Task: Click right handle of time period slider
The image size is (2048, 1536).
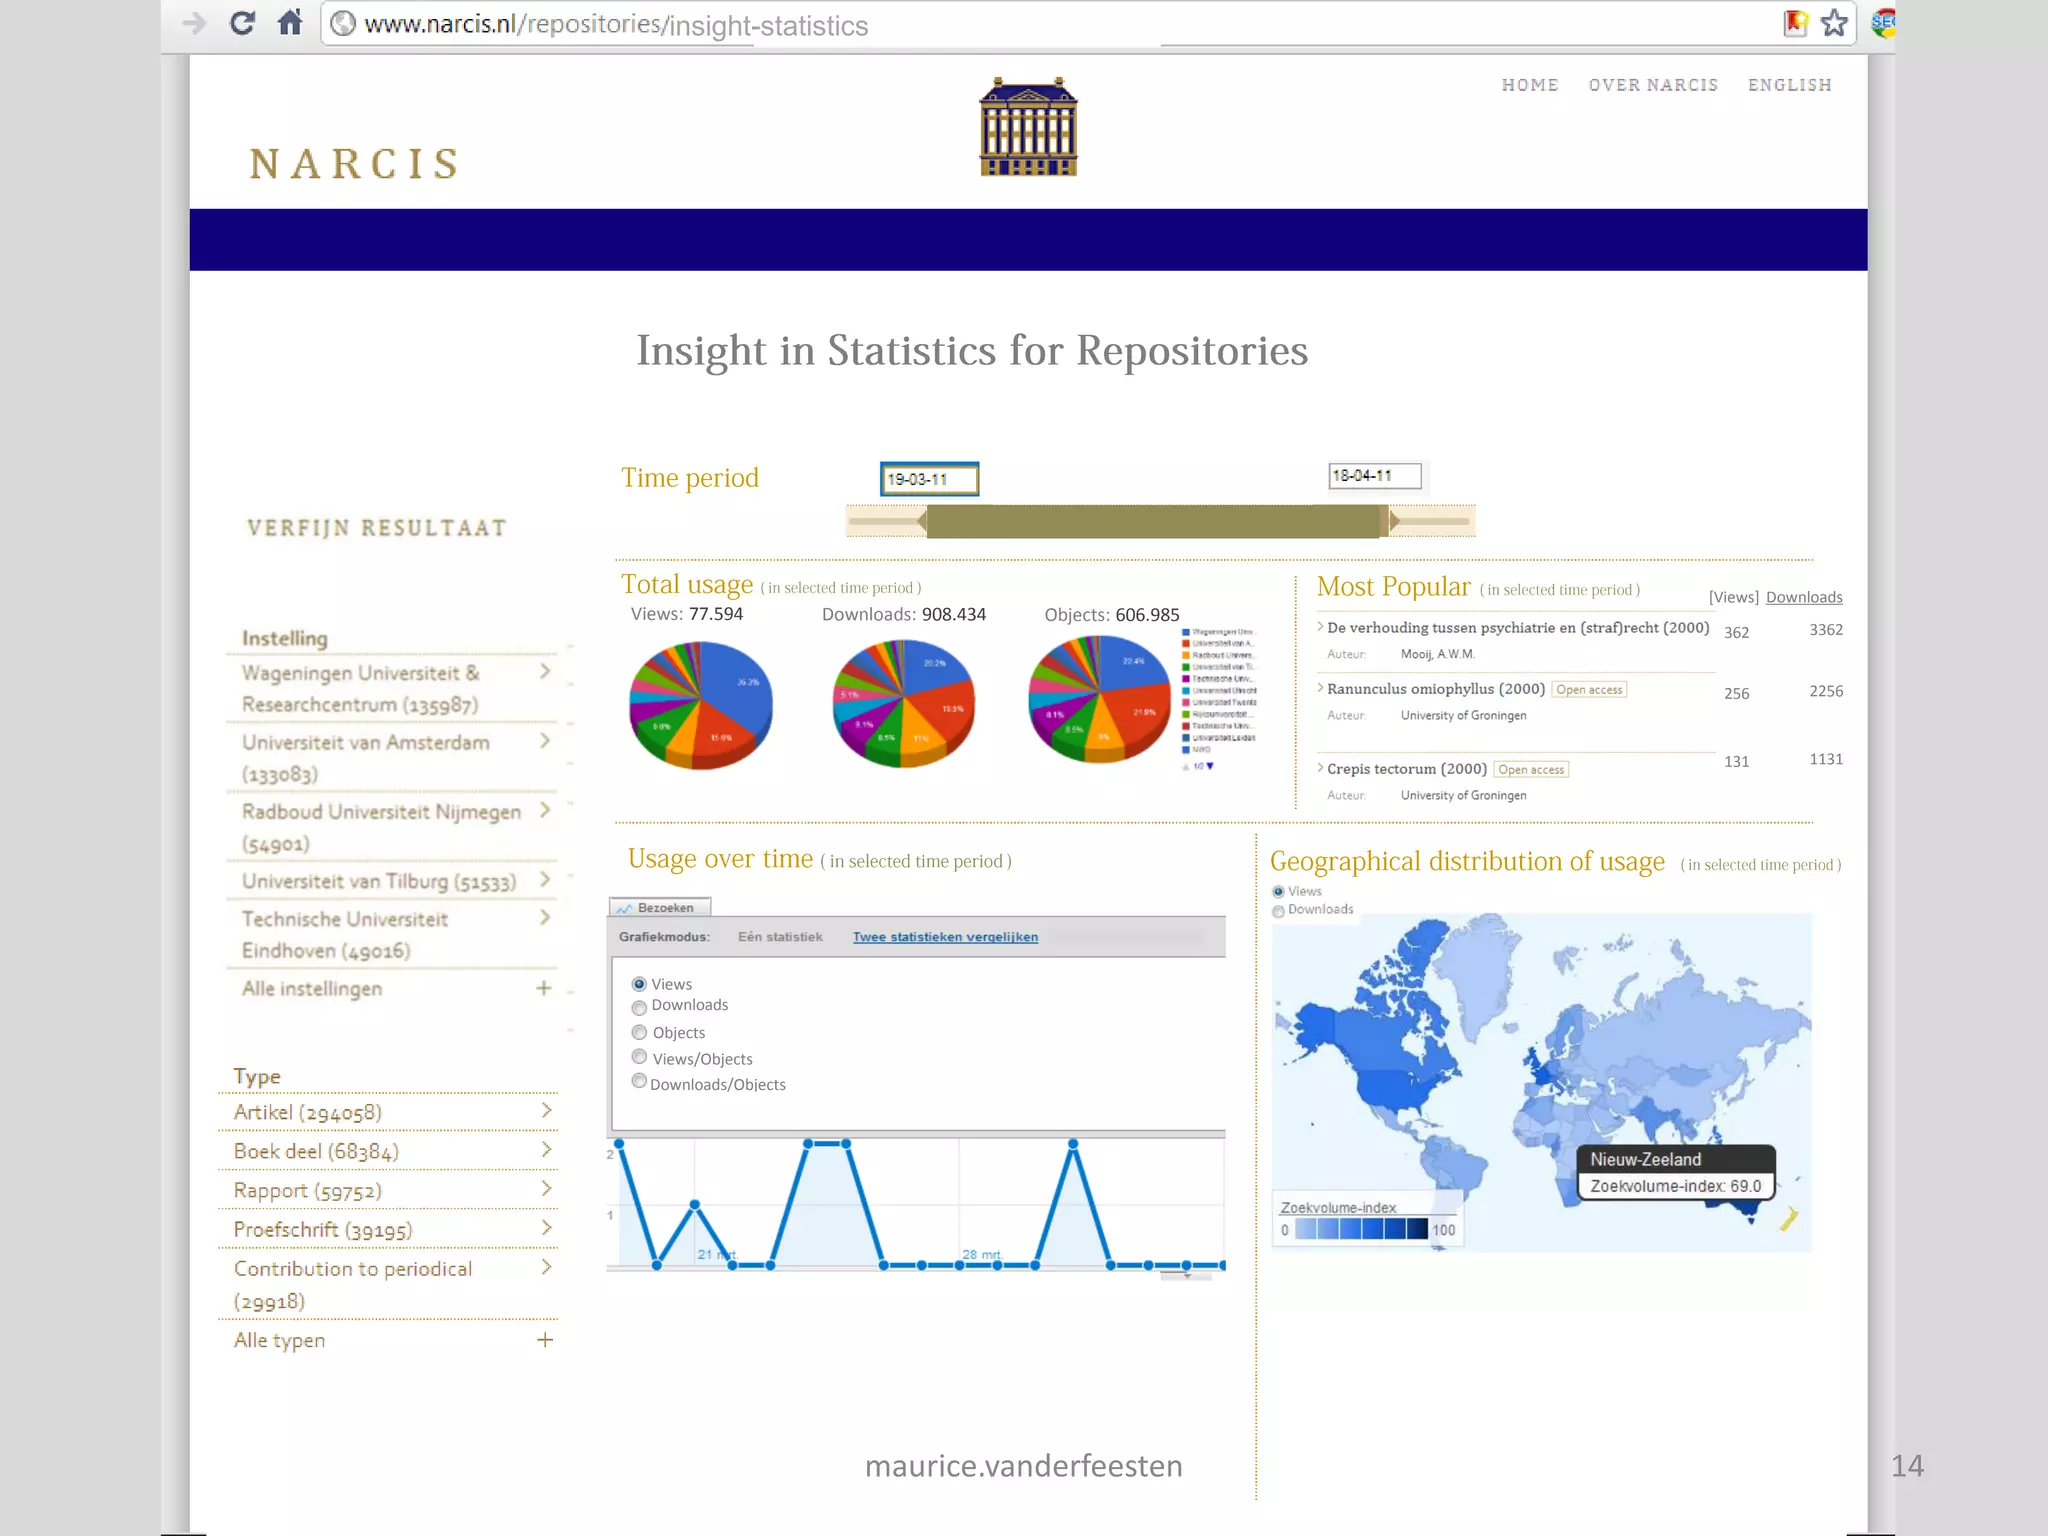Action: point(1392,521)
